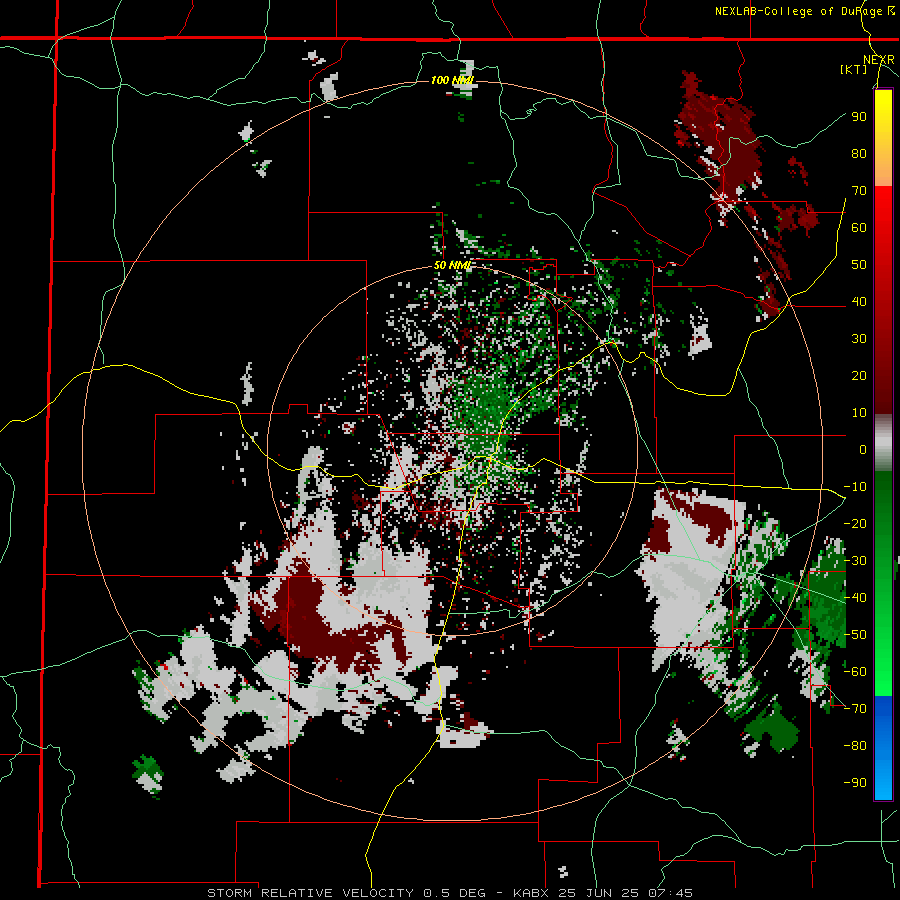Click the 100 NMI range ring label
Screen dimensions: 900x900
(452, 80)
